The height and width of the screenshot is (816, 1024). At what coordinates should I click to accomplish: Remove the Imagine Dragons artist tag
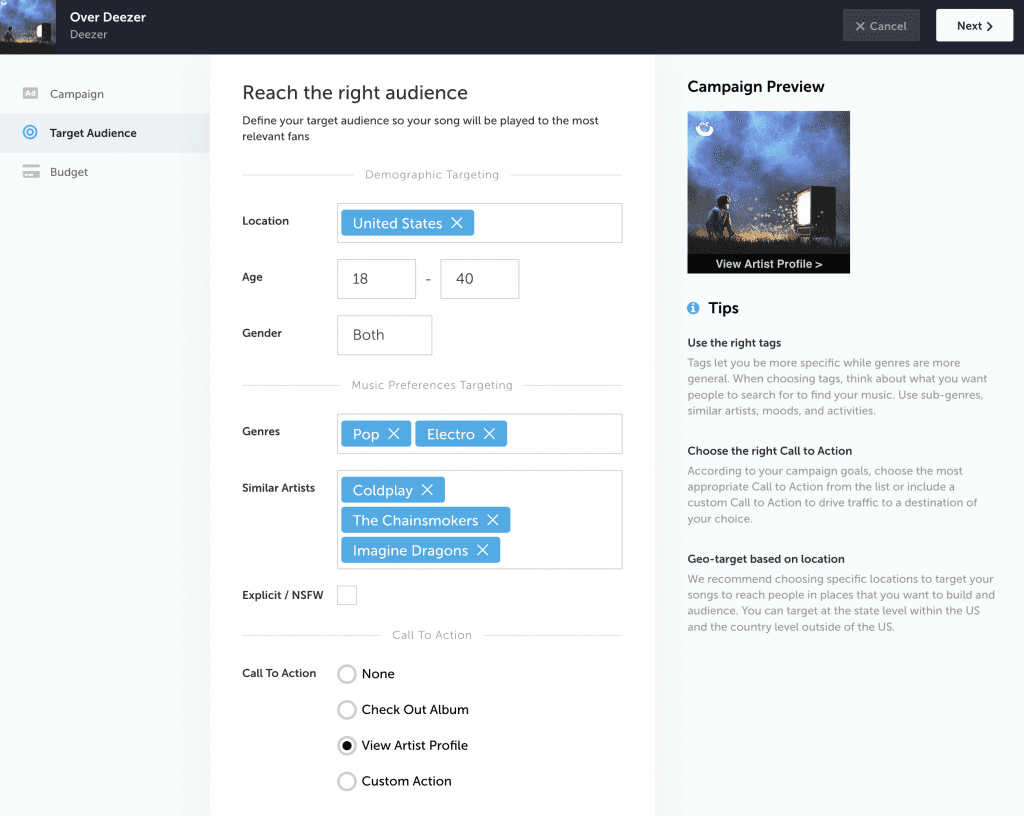coord(483,550)
